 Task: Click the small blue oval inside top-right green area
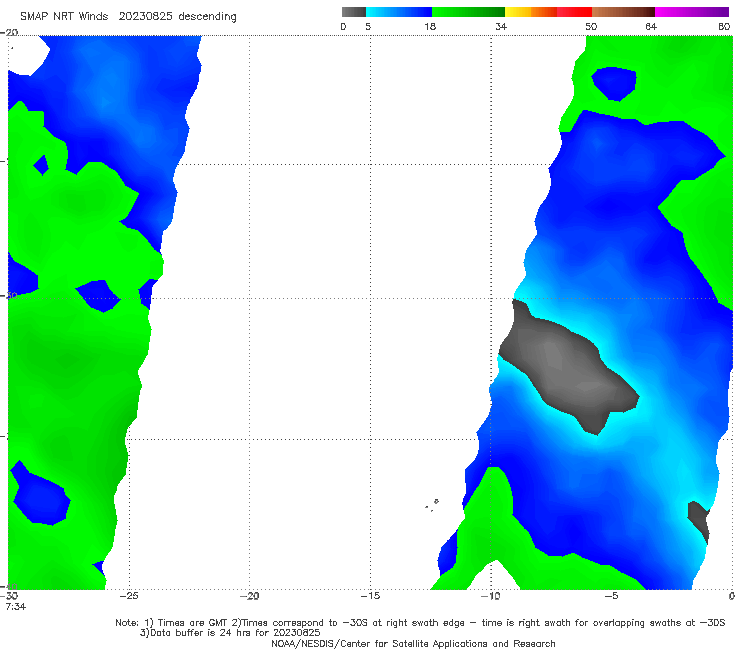614,84
